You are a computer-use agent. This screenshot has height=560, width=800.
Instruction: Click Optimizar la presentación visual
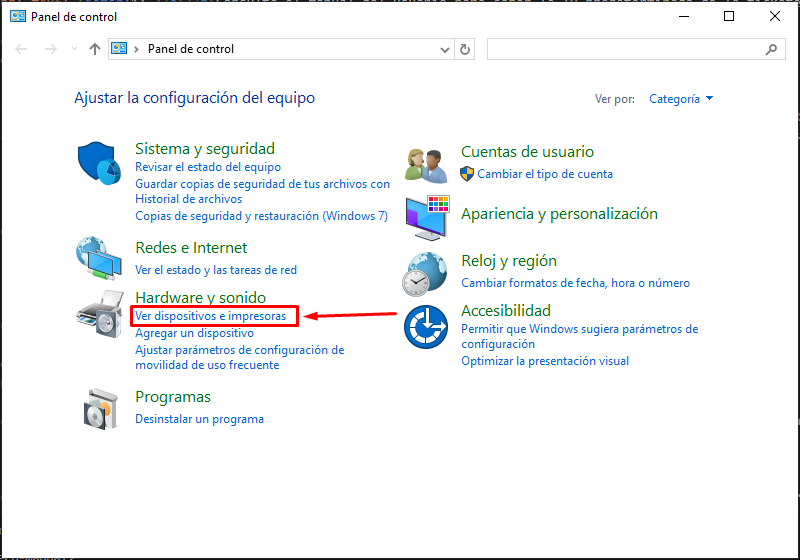[545, 361]
